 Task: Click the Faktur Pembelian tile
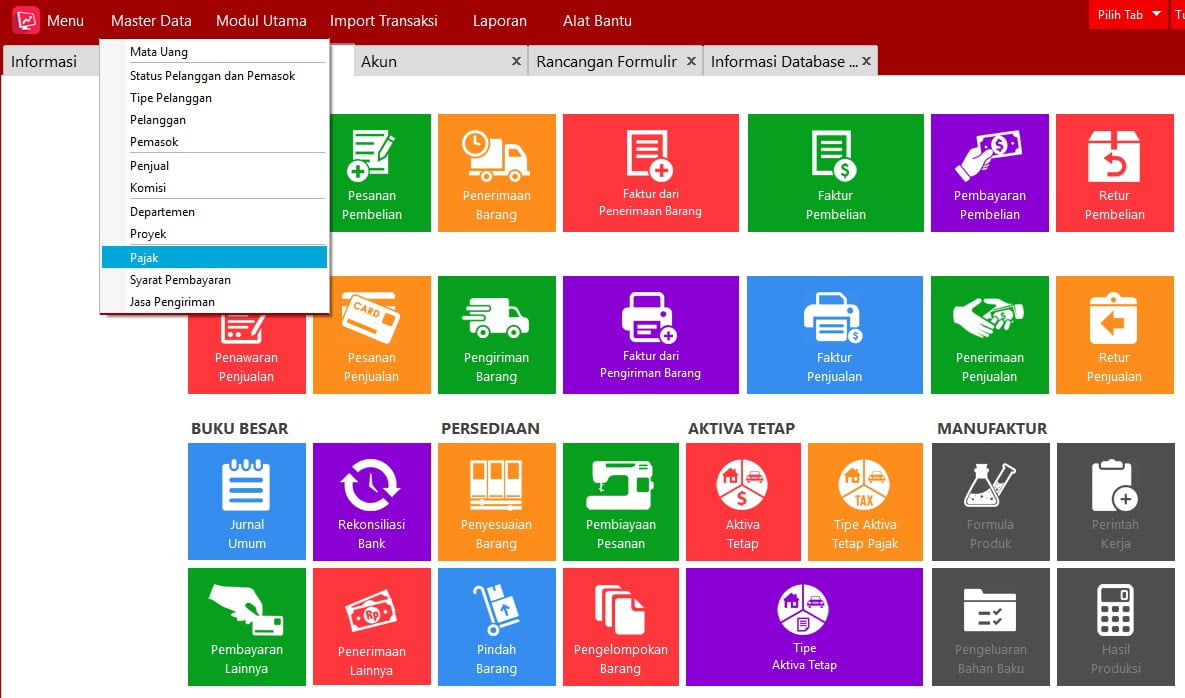click(835, 173)
